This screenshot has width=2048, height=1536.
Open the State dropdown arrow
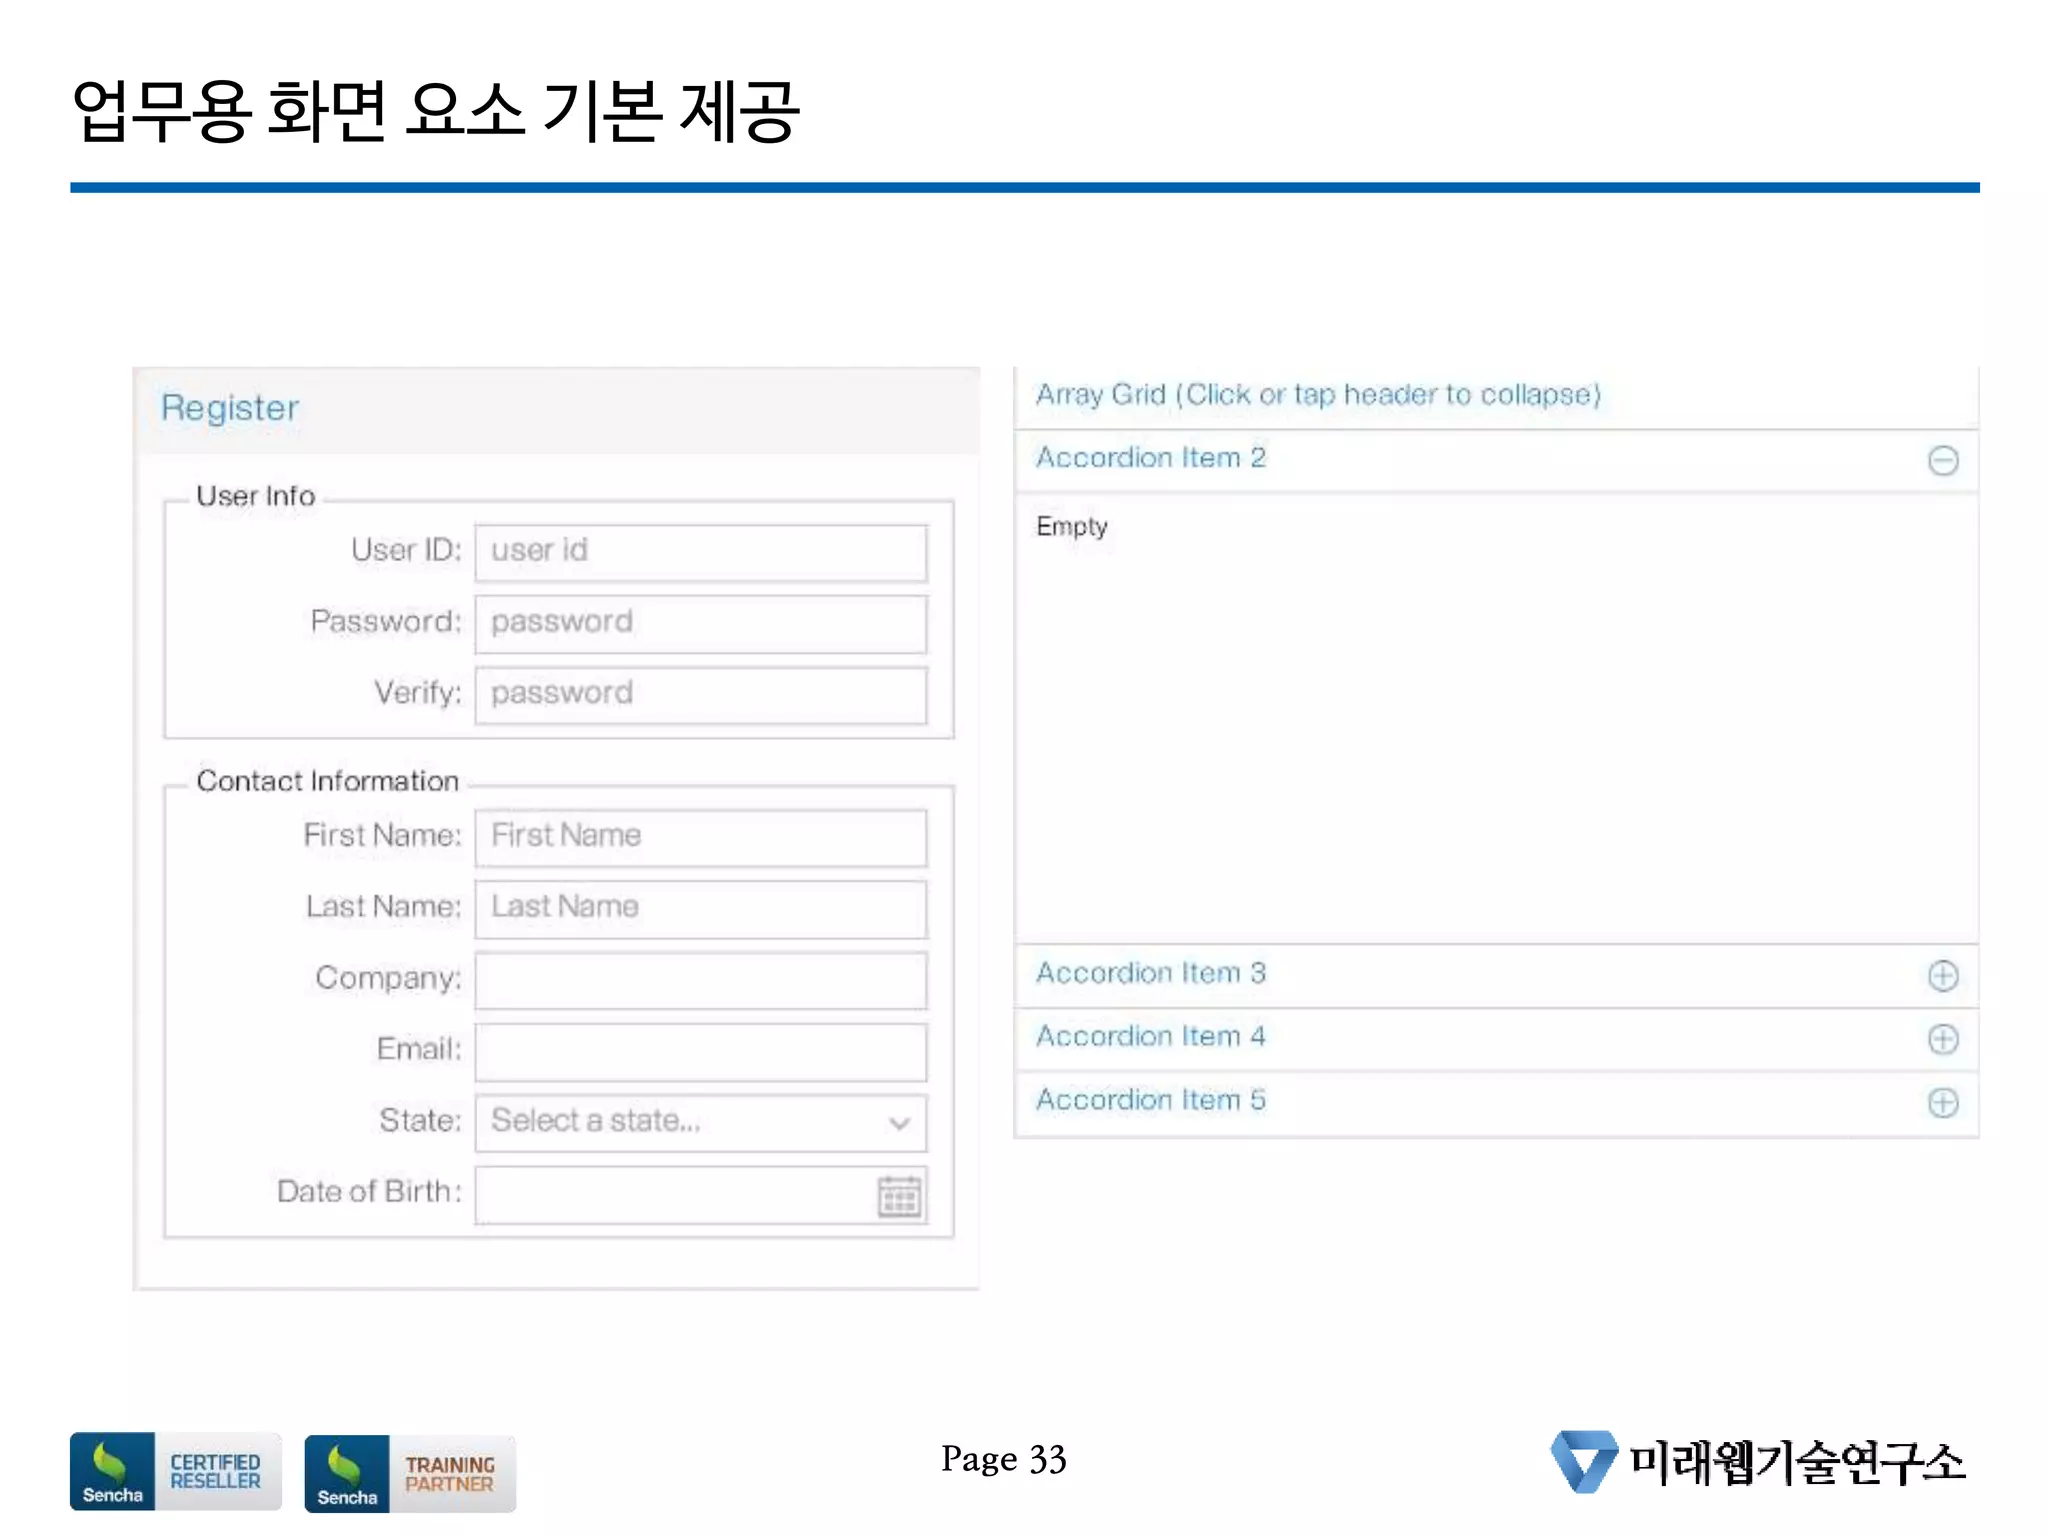tap(899, 1123)
